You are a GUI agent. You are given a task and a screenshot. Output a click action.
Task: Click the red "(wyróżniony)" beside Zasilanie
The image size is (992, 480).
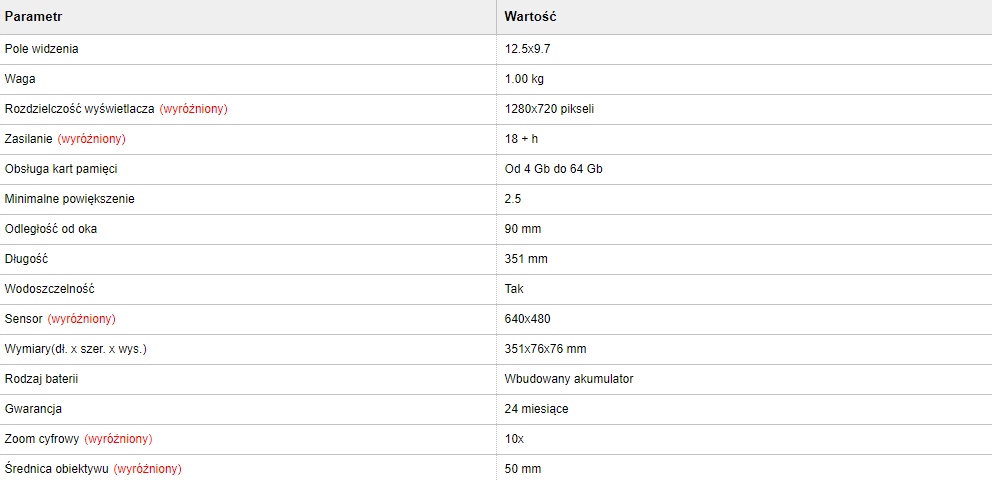(x=91, y=139)
